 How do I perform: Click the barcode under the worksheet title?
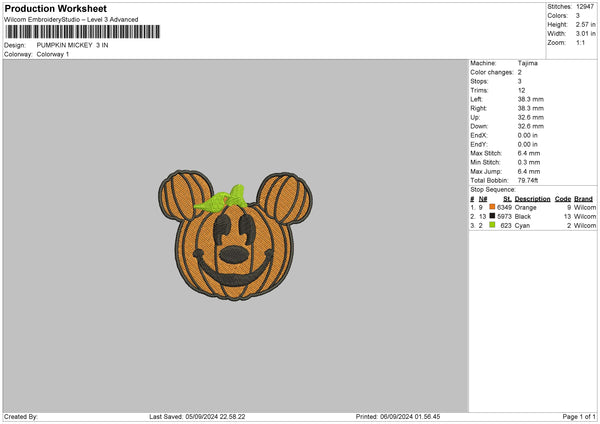click(x=83, y=32)
